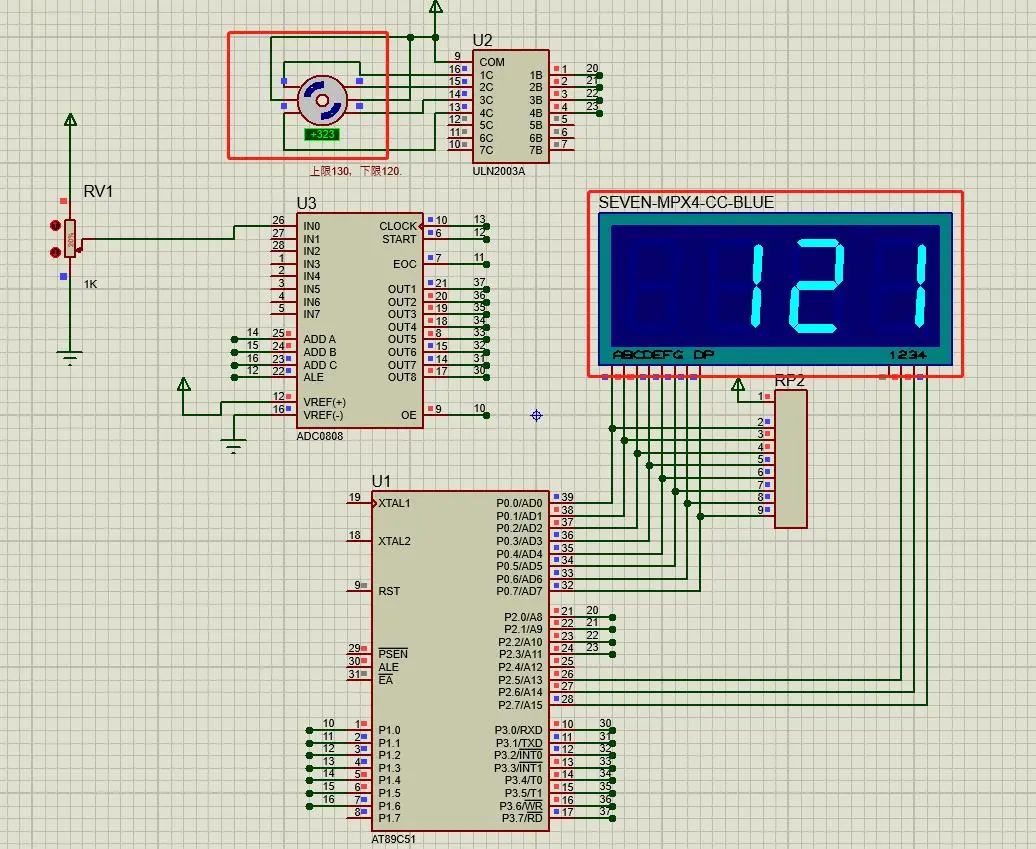Click the SEVEN-MPX4-CC-BLUE label
1036x849 pixels.
point(686,202)
